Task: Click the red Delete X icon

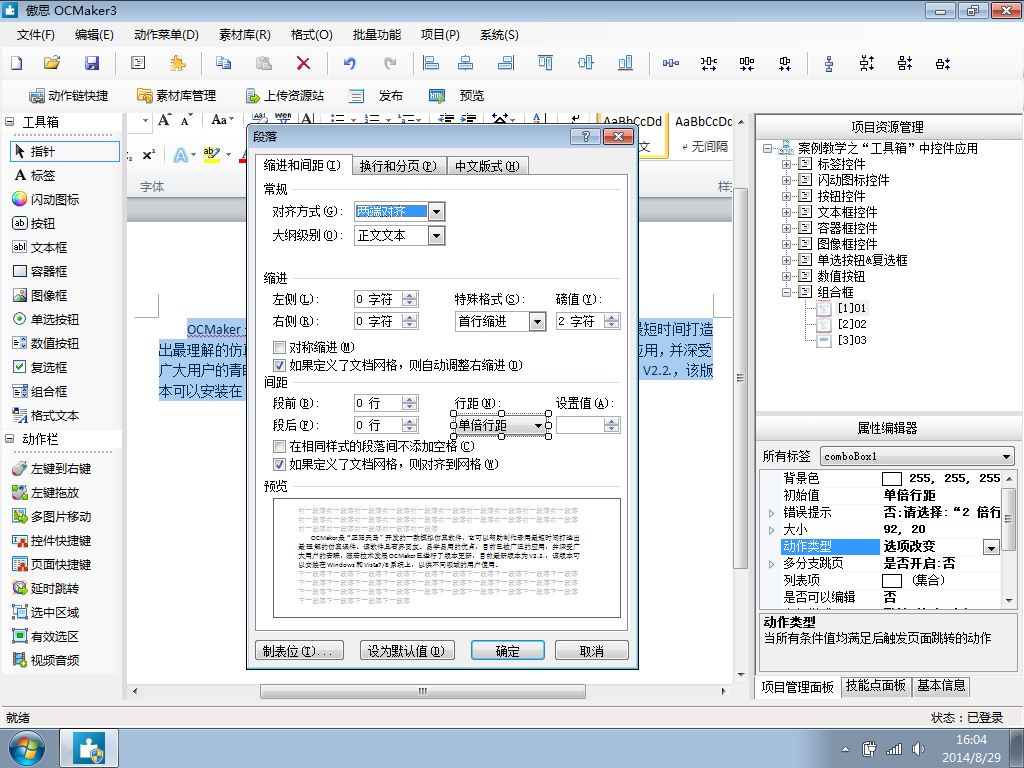Action: pyautogui.click(x=303, y=63)
